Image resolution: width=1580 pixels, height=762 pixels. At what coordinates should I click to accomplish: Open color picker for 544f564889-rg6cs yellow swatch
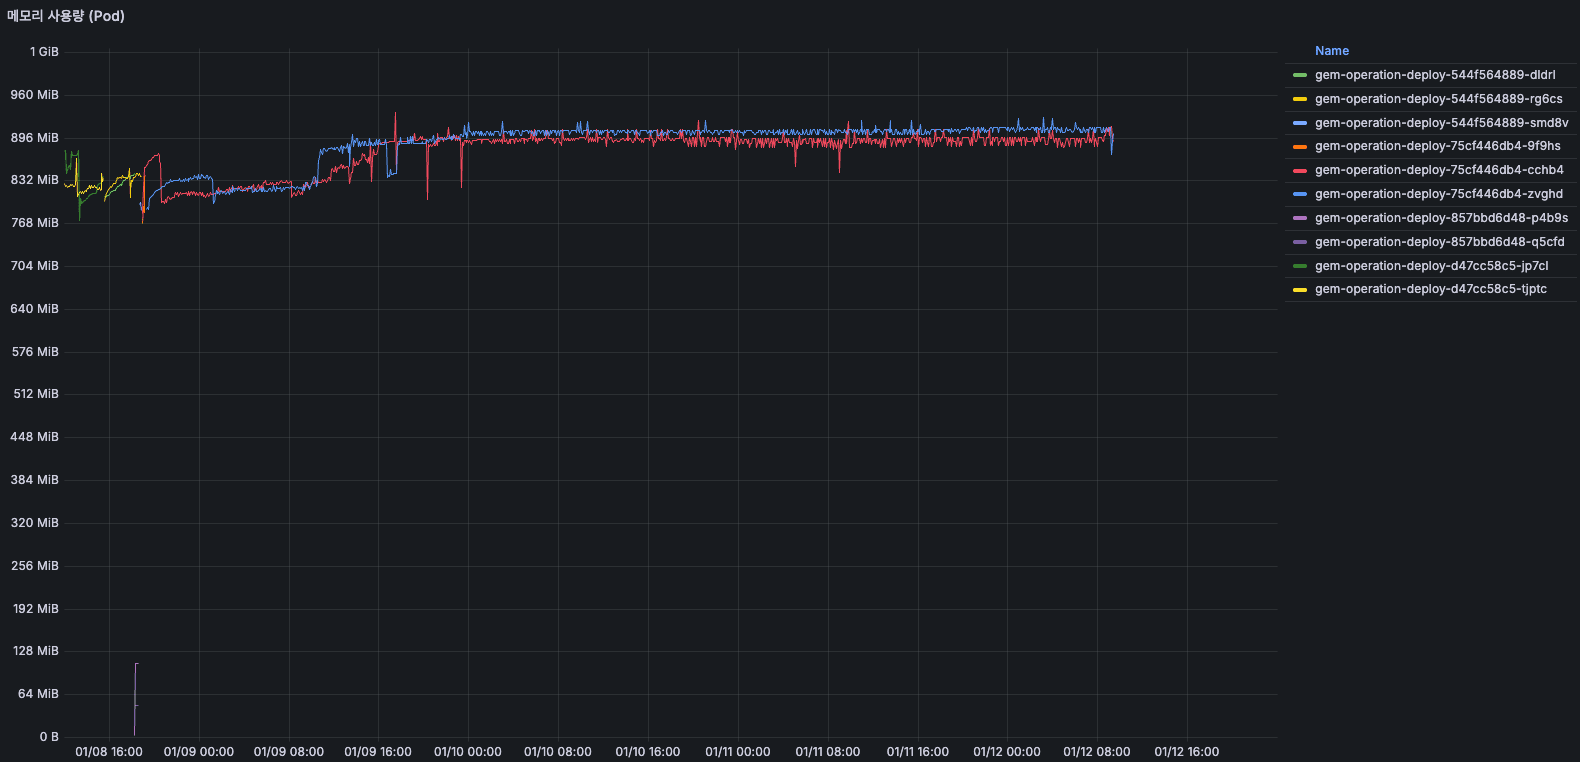[1299, 99]
